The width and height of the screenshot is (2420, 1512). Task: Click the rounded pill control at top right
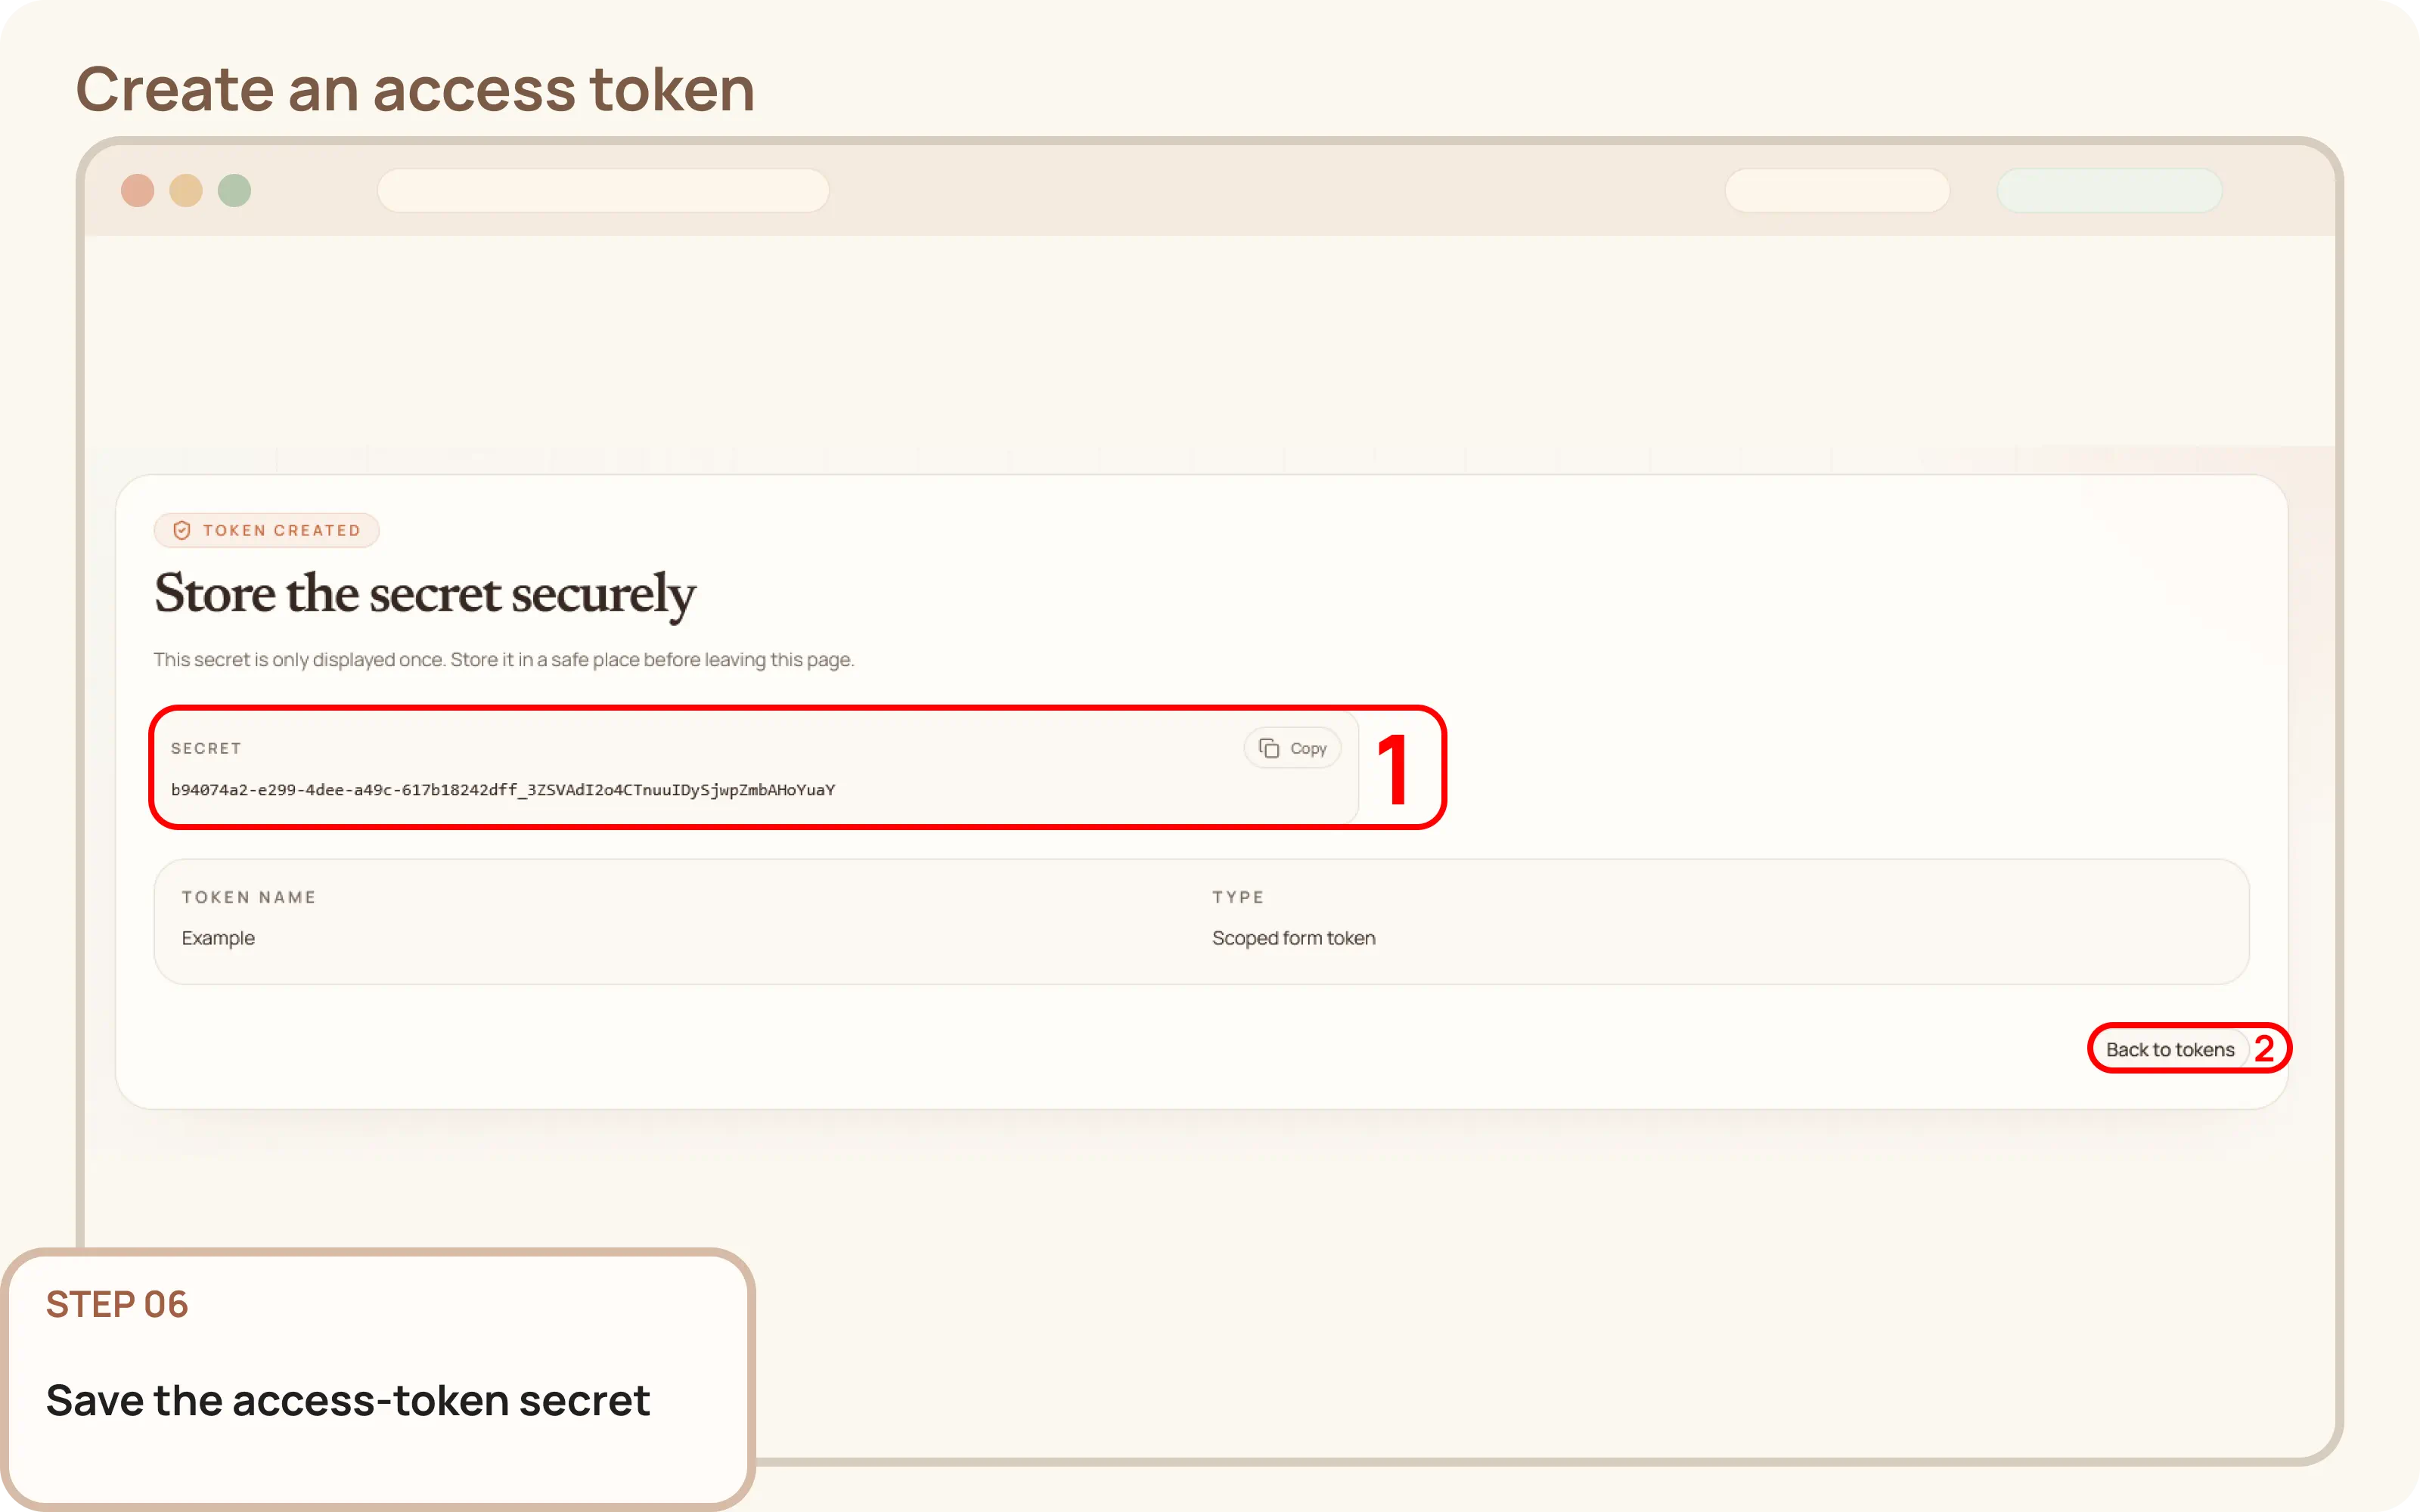click(1838, 190)
